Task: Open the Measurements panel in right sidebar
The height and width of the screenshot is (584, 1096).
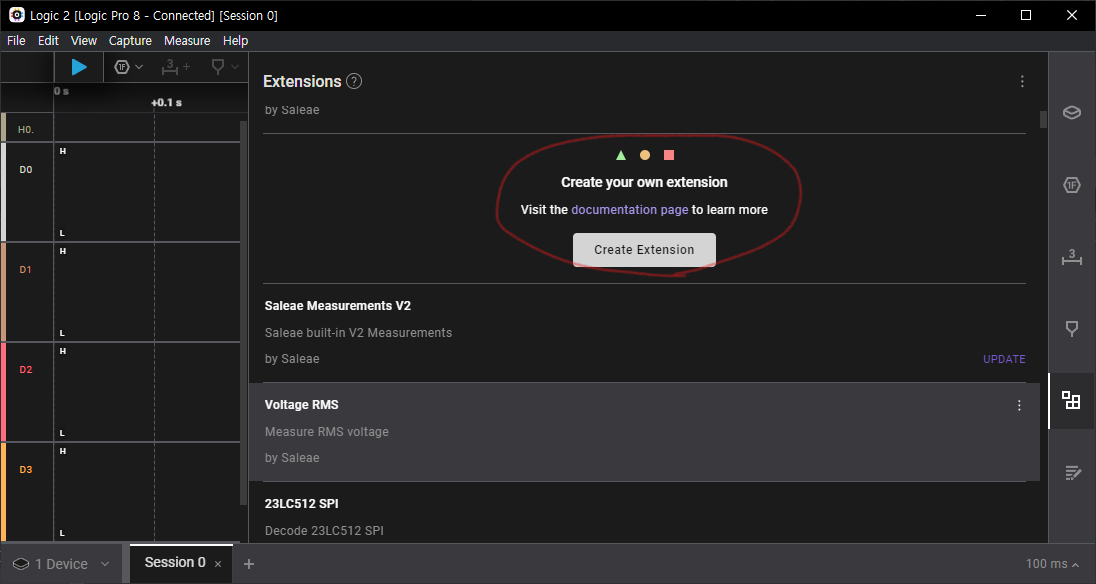Action: point(1072,257)
